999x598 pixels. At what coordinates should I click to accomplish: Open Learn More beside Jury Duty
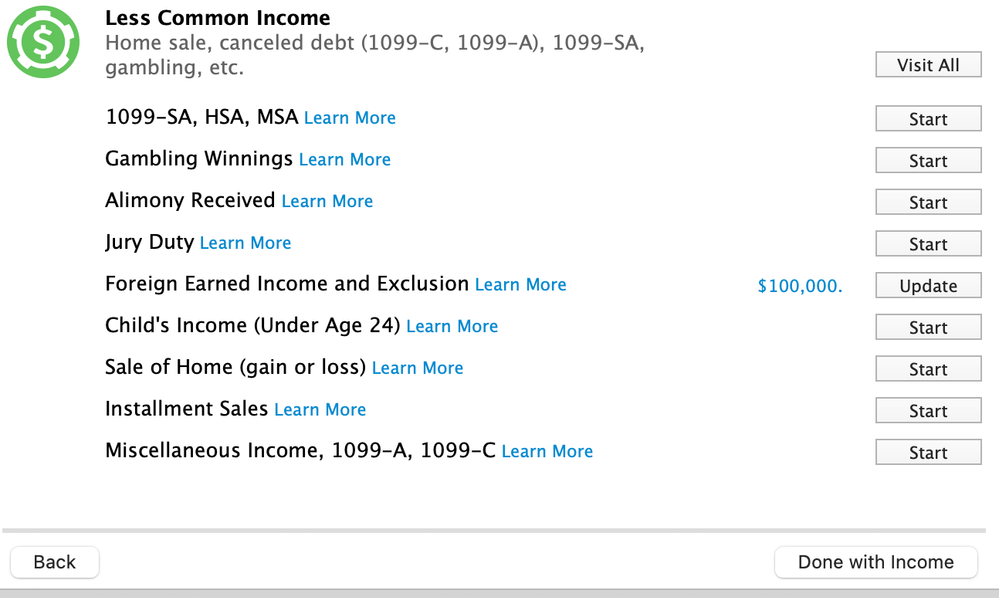[245, 243]
